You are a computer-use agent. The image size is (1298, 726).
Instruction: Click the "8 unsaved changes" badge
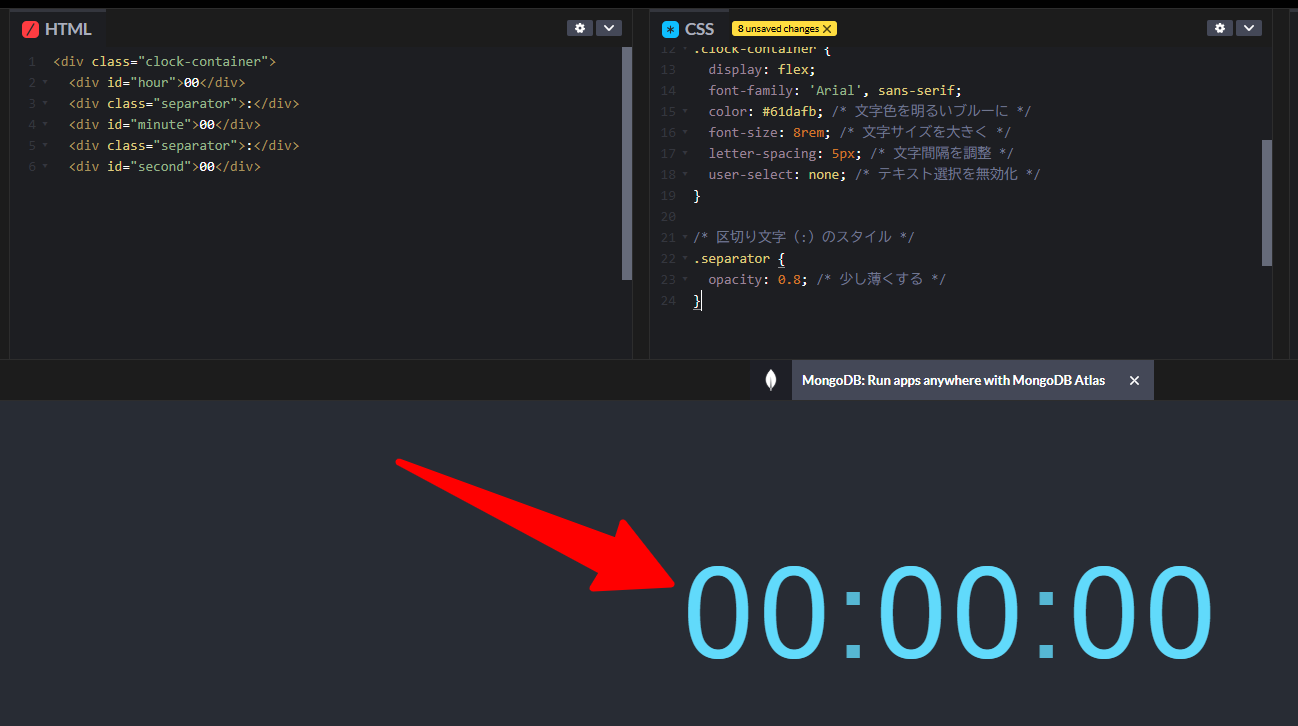click(784, 29)
